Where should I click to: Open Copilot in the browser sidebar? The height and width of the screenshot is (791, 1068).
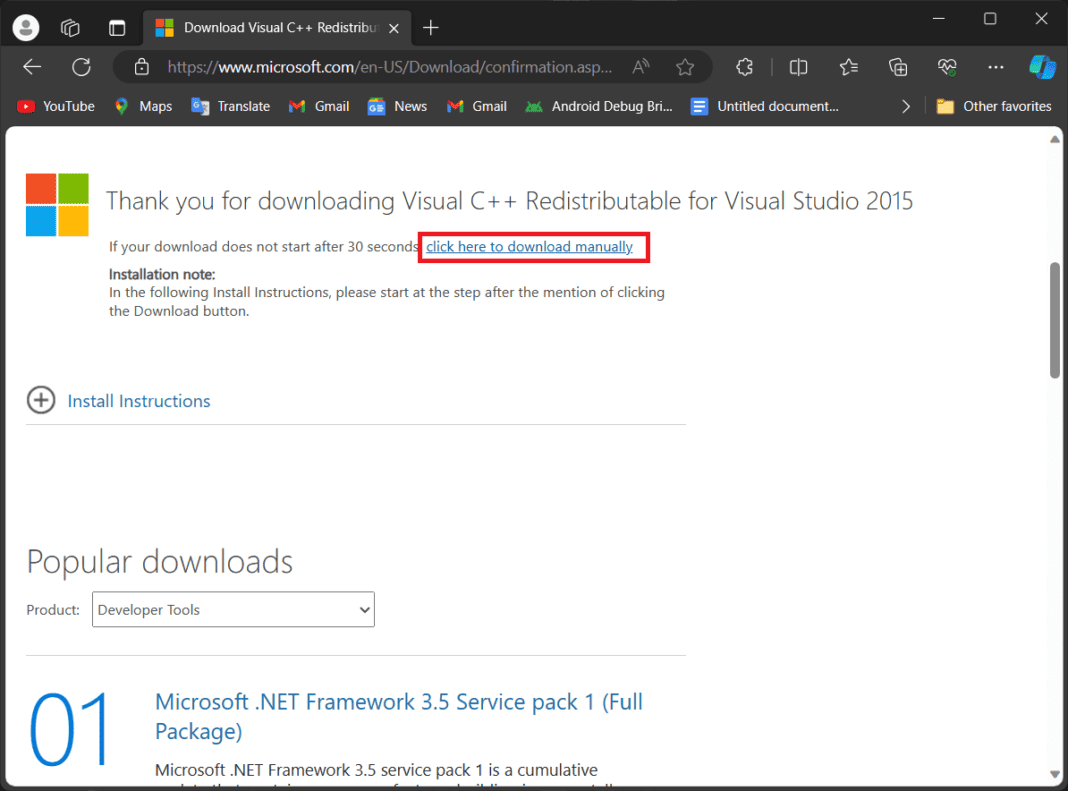(x=1043, y=67)
